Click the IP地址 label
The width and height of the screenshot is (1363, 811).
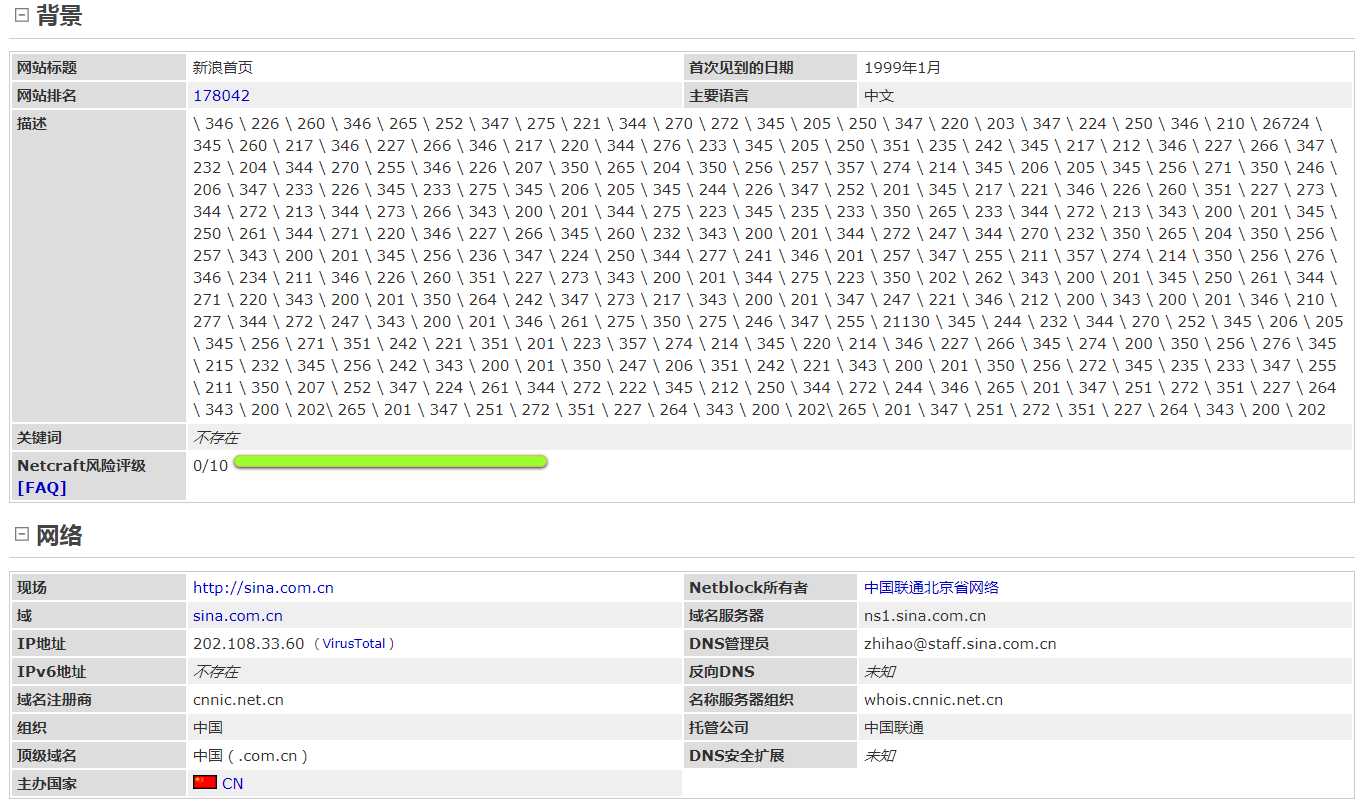click(x=41, y=644)
